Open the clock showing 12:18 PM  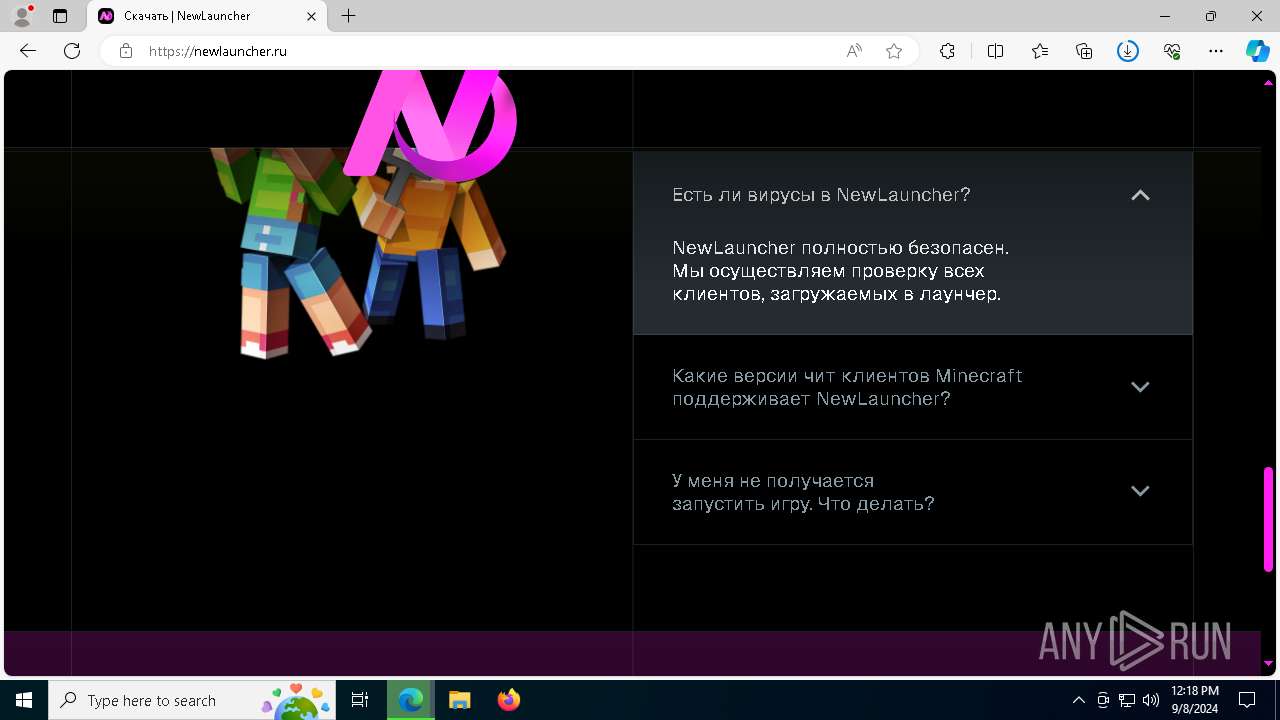click(1194, 700)
